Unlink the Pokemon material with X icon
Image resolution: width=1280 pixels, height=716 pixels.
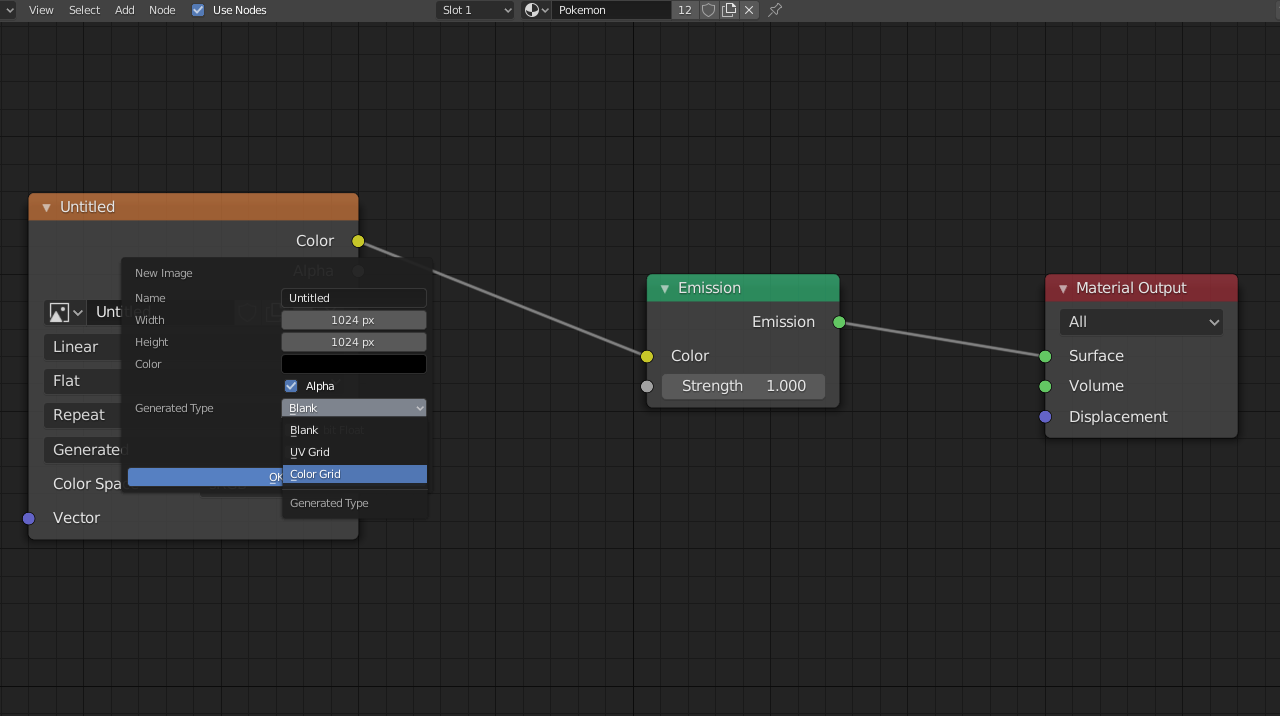point(749,10)
